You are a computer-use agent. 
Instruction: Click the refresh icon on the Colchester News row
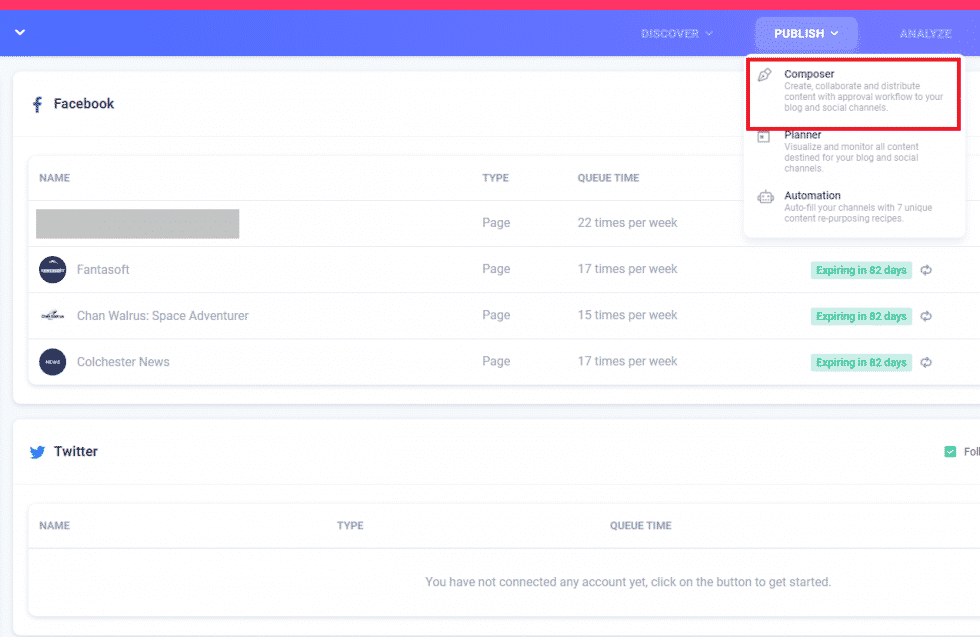tap(926, 362)
